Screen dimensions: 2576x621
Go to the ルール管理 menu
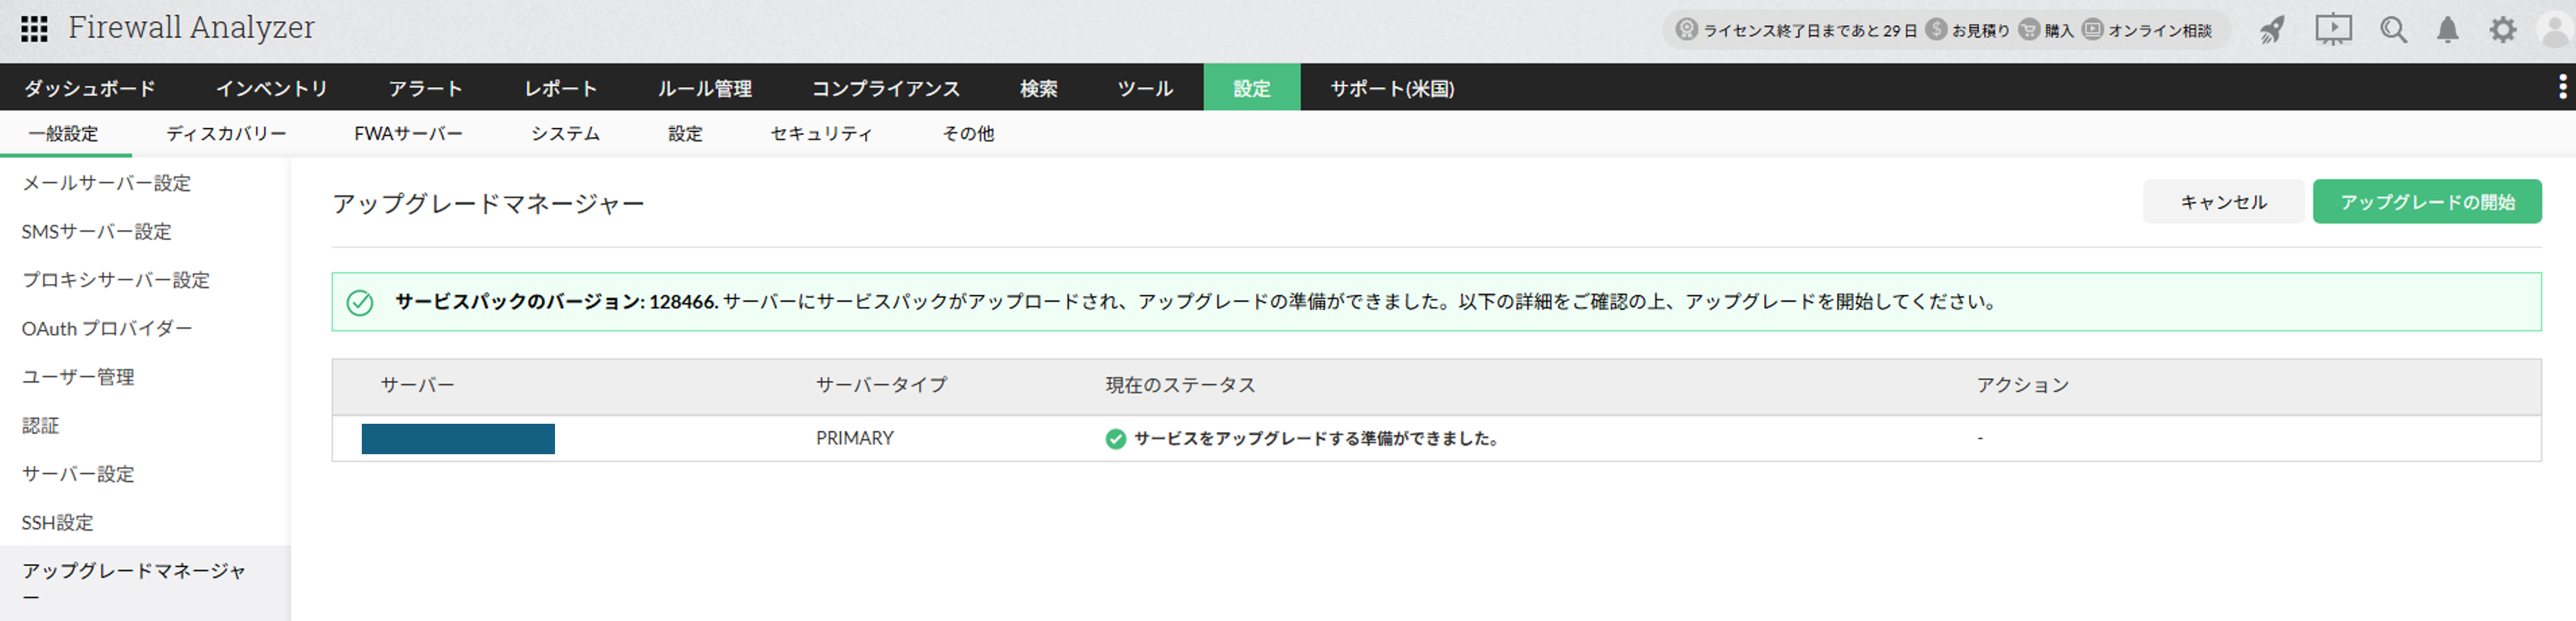(x=704, y=88)
